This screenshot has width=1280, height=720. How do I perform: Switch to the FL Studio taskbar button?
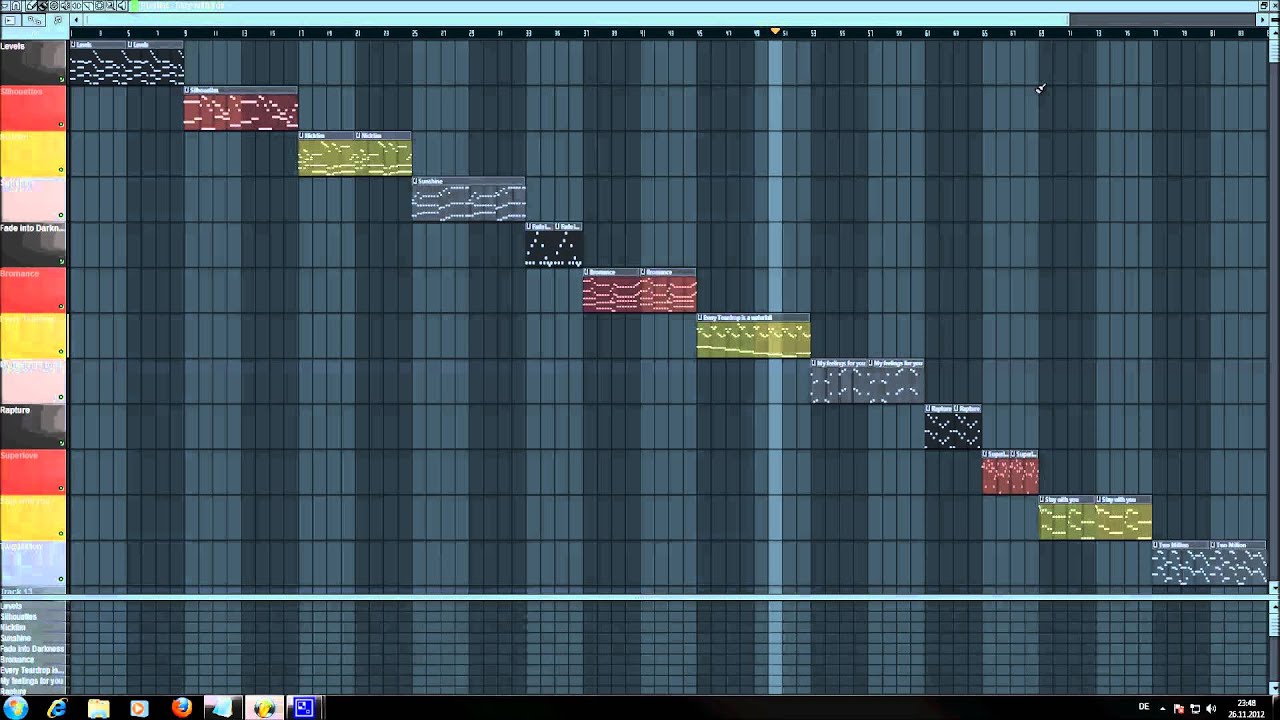coord(264,708)
